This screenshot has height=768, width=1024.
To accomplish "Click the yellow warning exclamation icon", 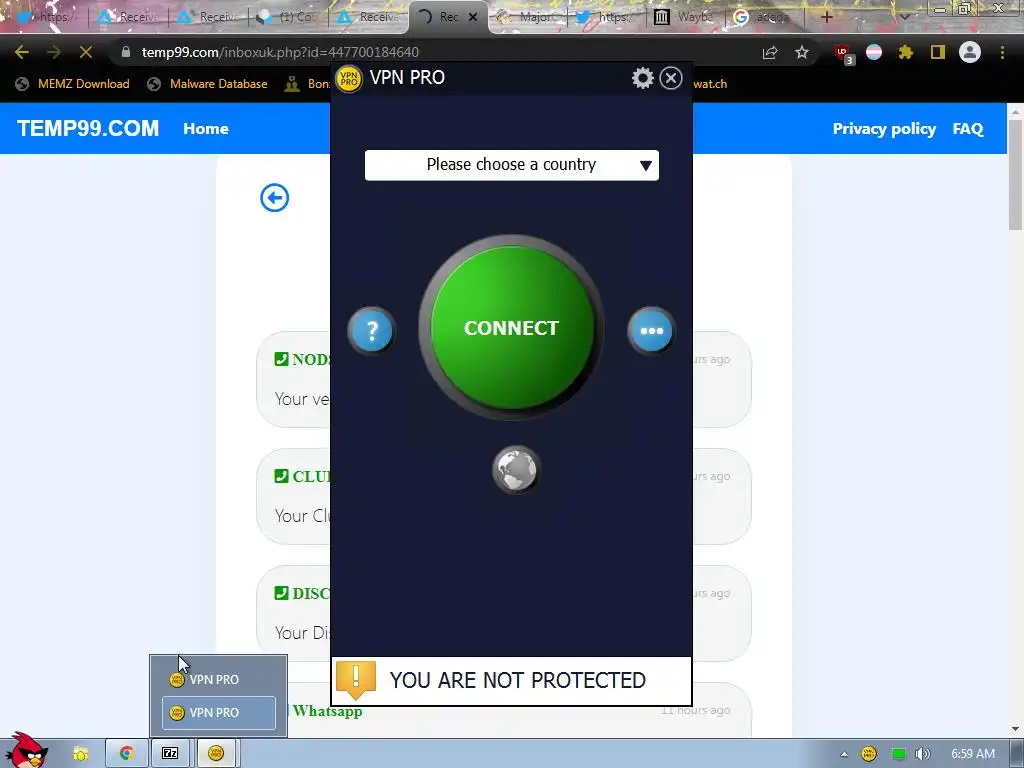I will (x=356, y=679).
